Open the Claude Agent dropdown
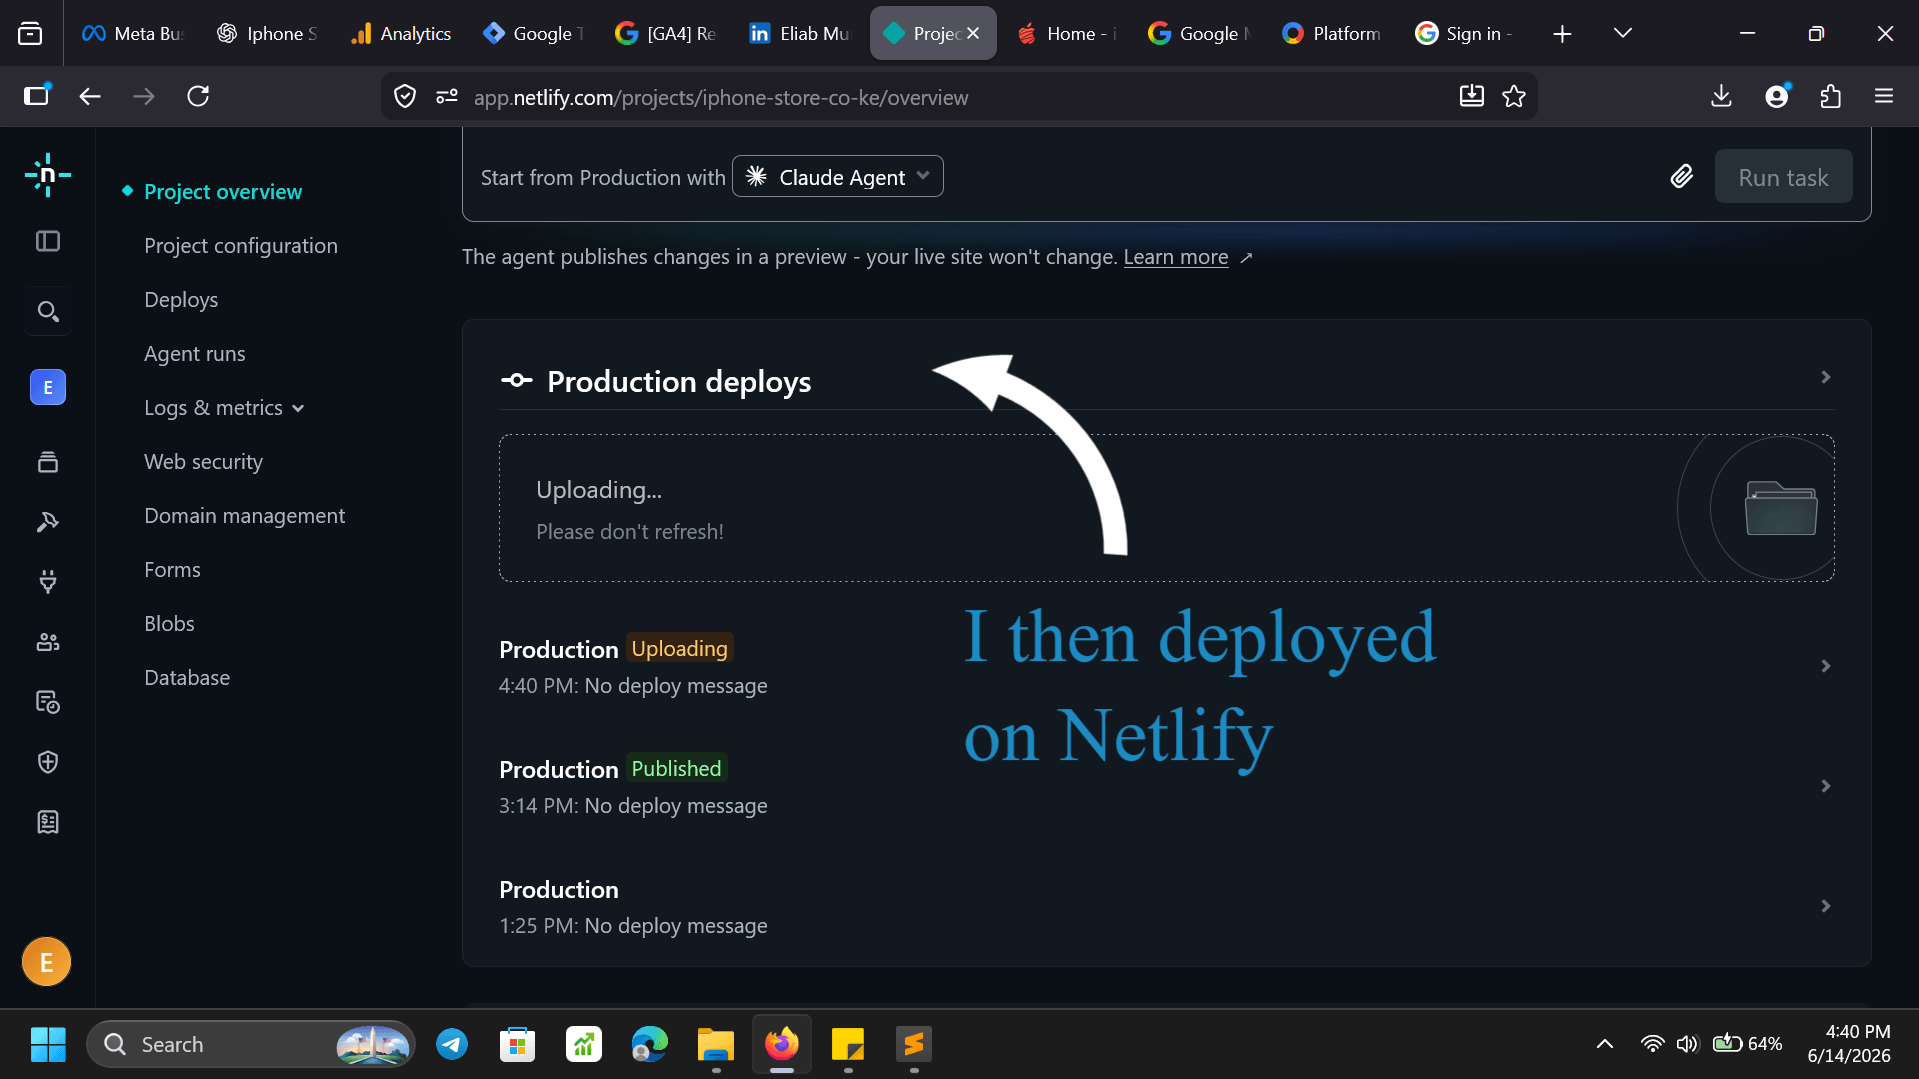The height and width of the screenshot is (1079, 1919). (x=838, y=177)
